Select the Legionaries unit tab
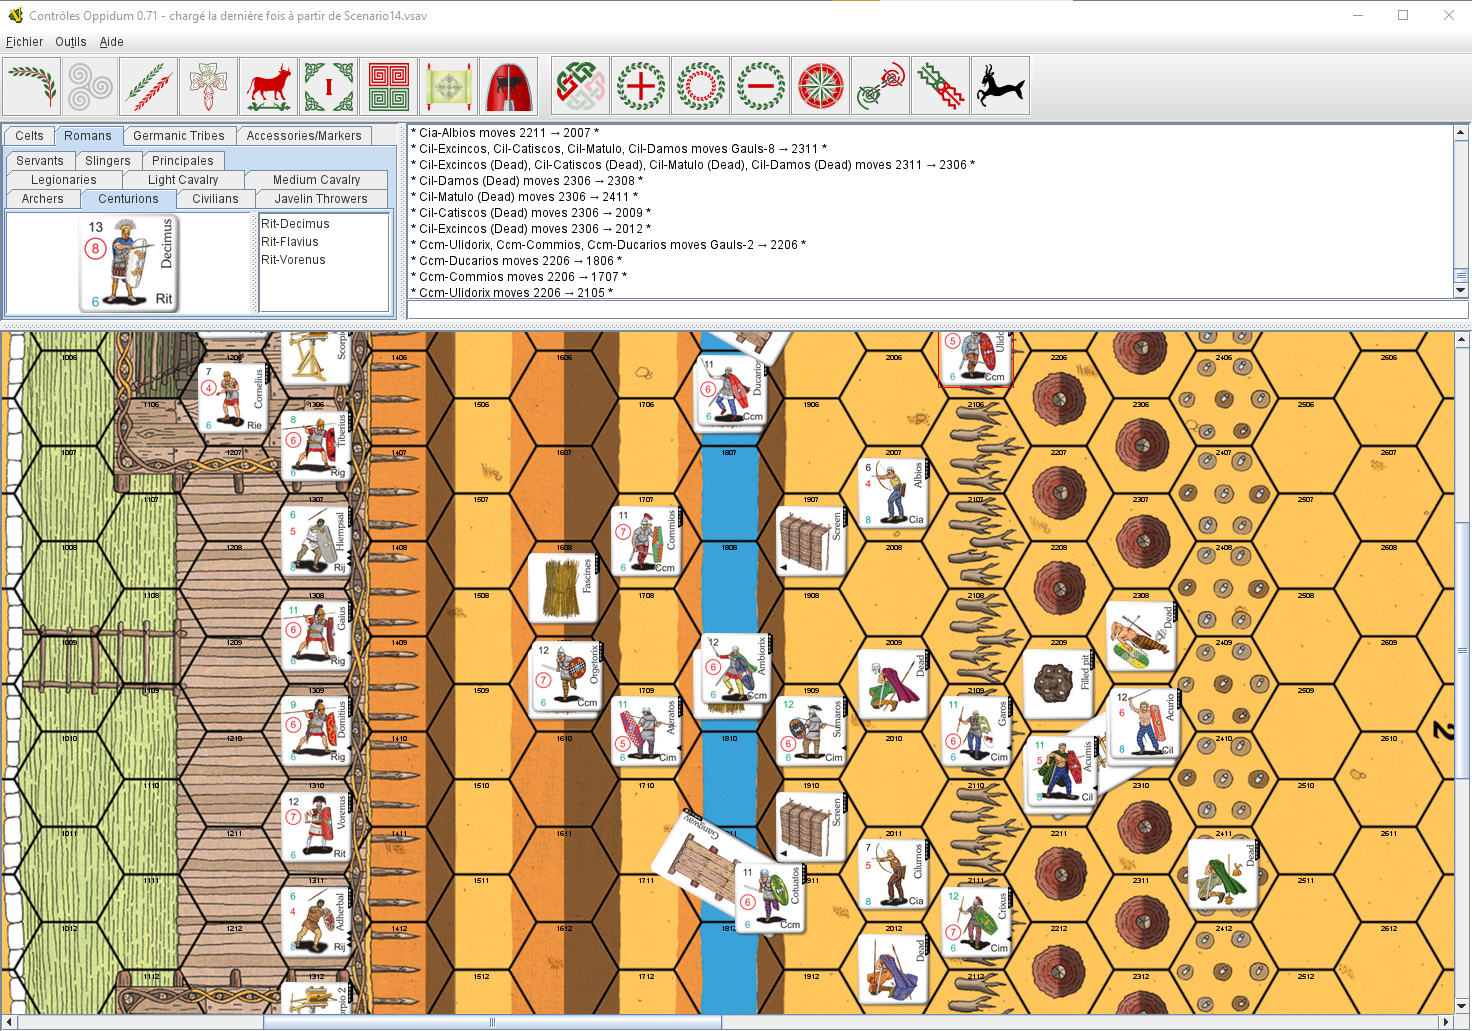Screen dimensions: 1472x1031 [x=64, y=180]
